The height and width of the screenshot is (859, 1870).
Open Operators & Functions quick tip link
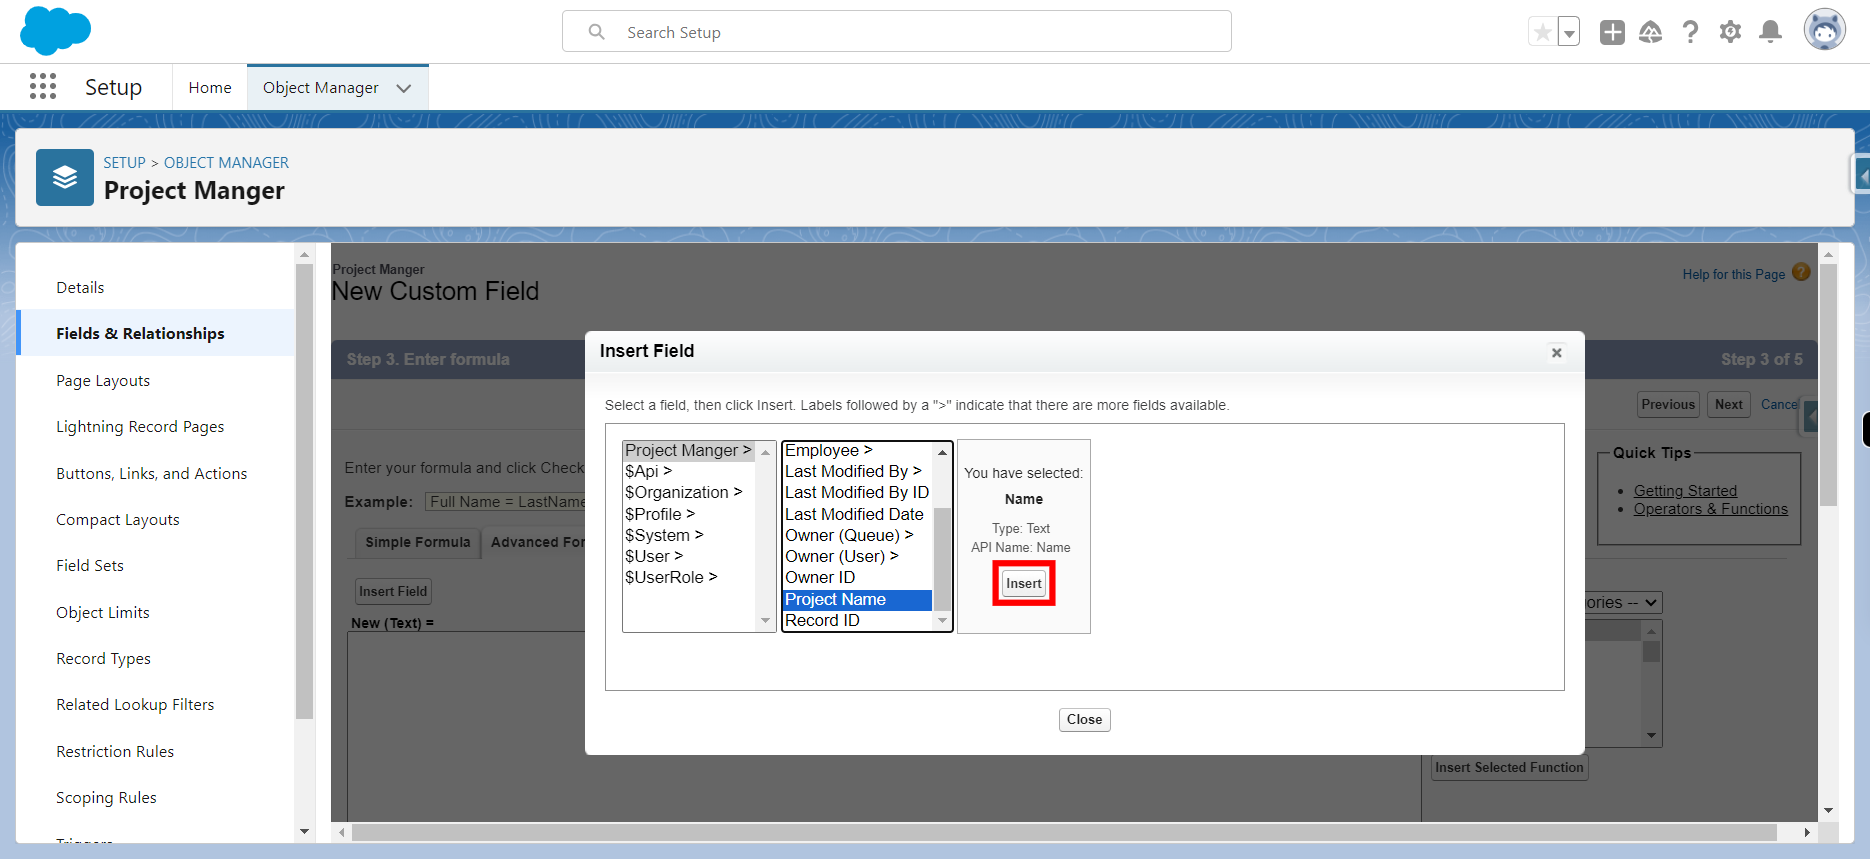(1711, 509)
